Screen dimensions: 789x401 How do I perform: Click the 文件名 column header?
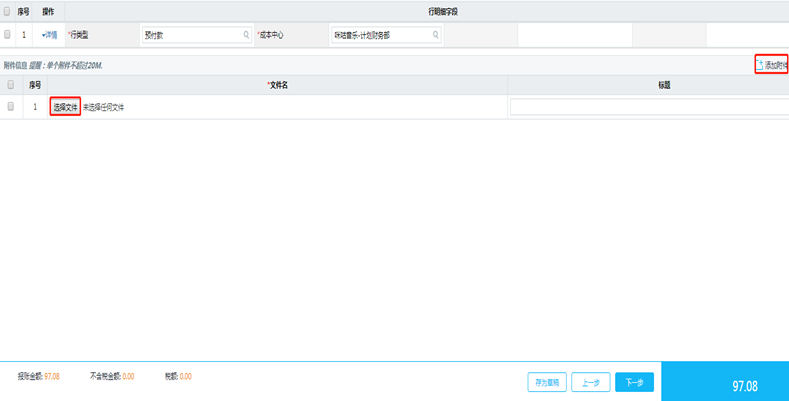277,86
